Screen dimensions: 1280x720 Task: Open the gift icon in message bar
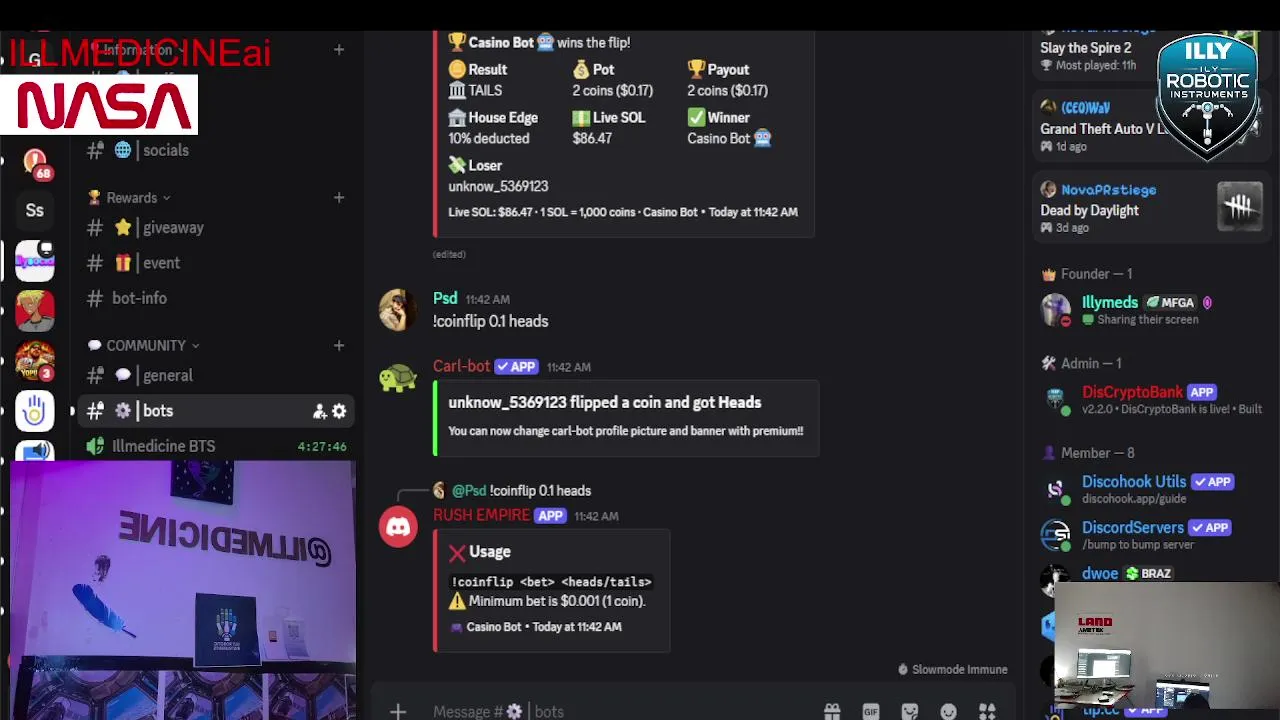tap(832, 711)
